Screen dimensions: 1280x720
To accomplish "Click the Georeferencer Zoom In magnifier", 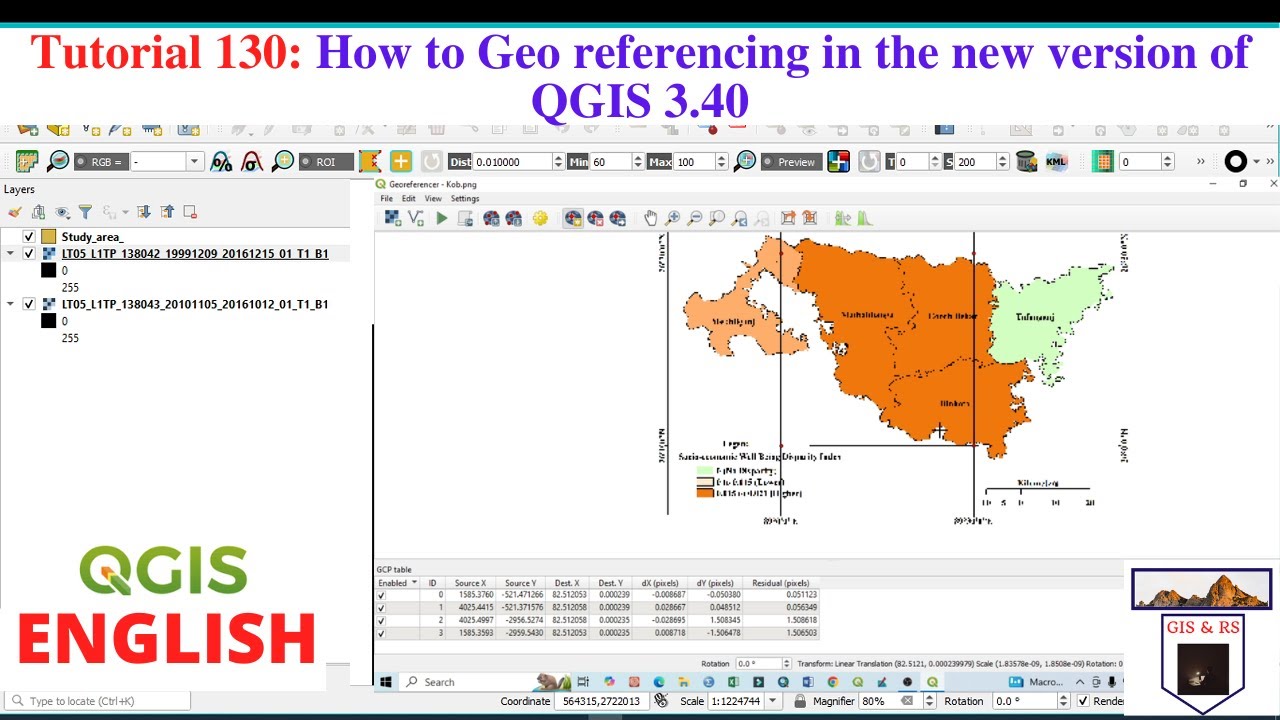I will tap(673, 218).
